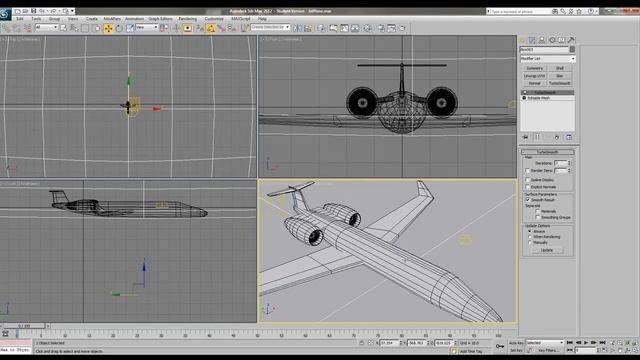Click the Shell modifier button
This screenshot has width=640, height=360.
(x=560, y=68)
